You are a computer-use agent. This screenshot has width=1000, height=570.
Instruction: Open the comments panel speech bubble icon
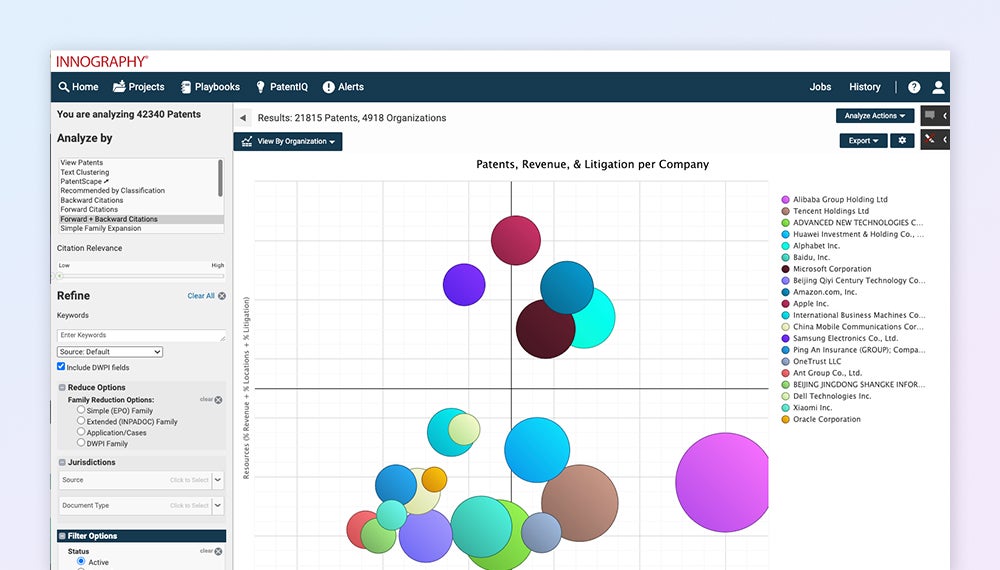pos(930,116)
